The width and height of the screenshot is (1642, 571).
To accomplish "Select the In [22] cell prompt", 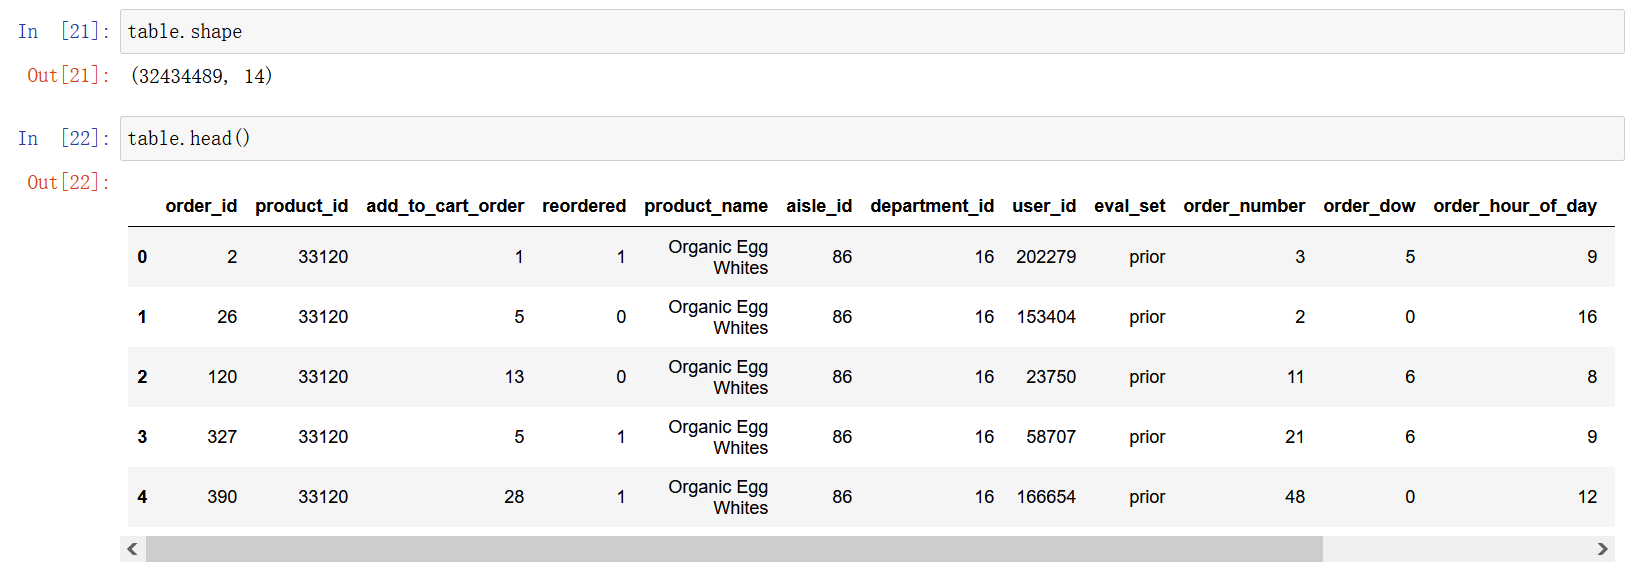I will point(63,139).
